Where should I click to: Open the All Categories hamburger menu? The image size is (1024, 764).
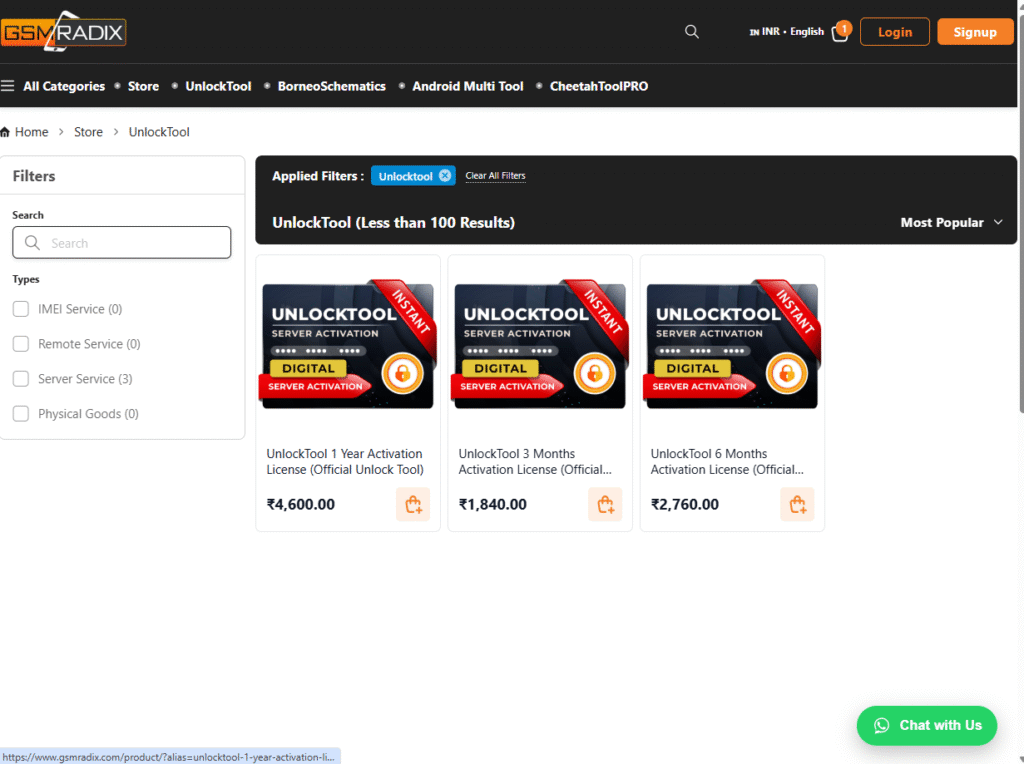[x=8, y=86]
